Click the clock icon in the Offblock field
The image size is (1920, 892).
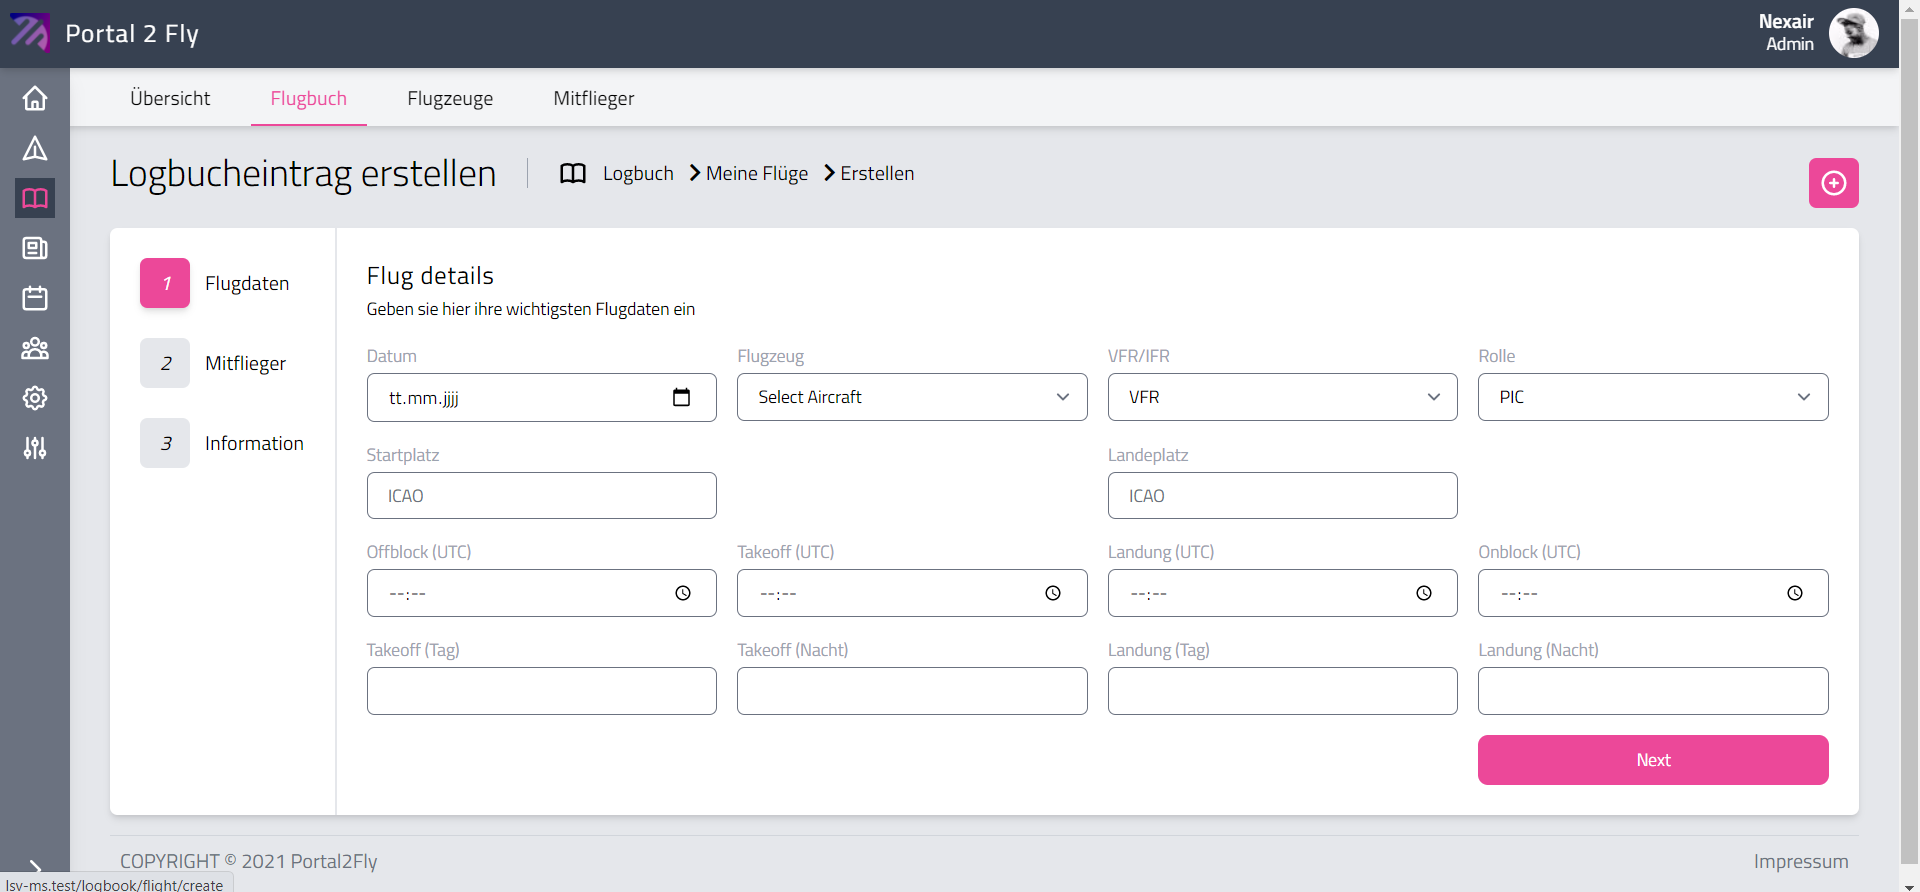pyautogui.click(x=683, y=593)
